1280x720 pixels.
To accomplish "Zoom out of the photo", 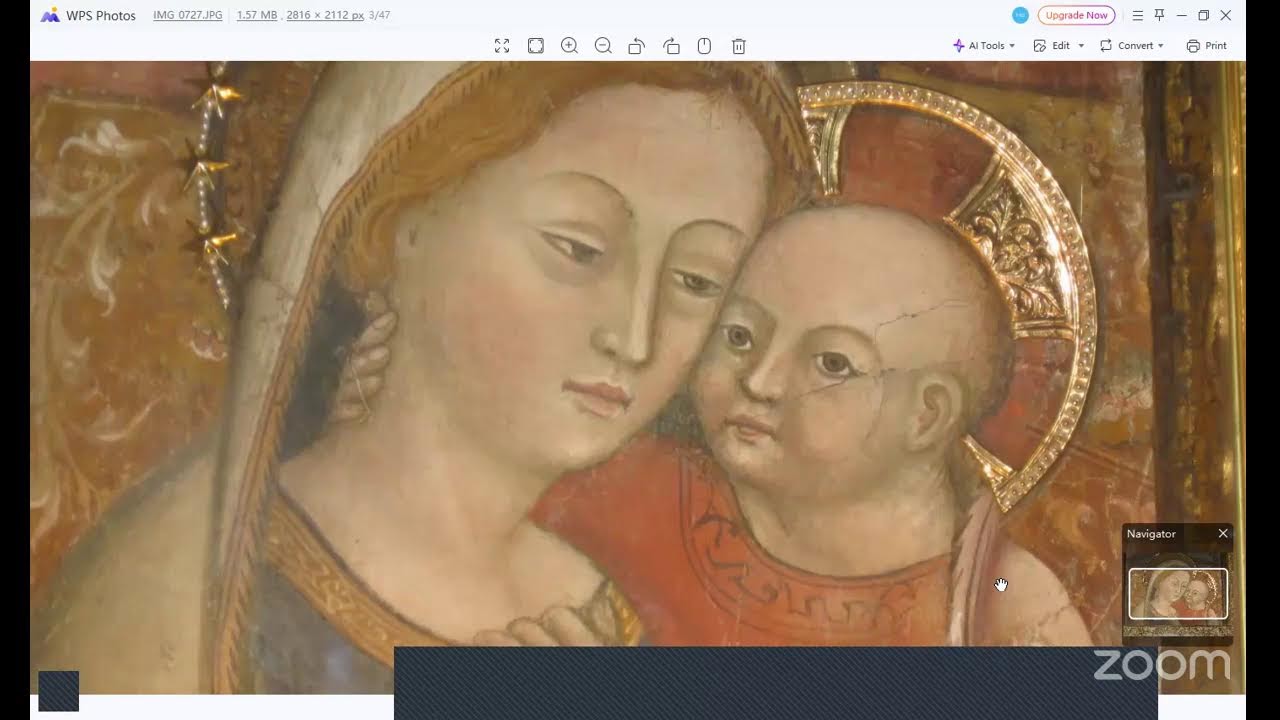I will (603, 46).
